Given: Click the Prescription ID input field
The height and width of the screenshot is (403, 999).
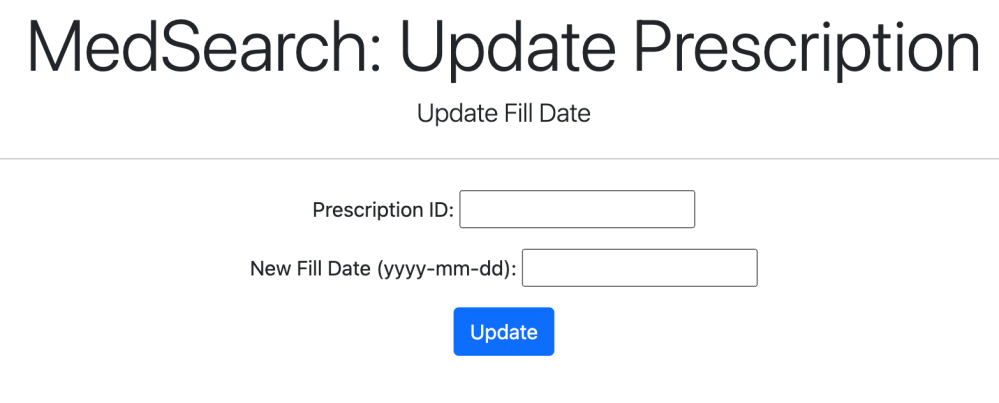Looking at the screenshot, I should coord(577,209).
